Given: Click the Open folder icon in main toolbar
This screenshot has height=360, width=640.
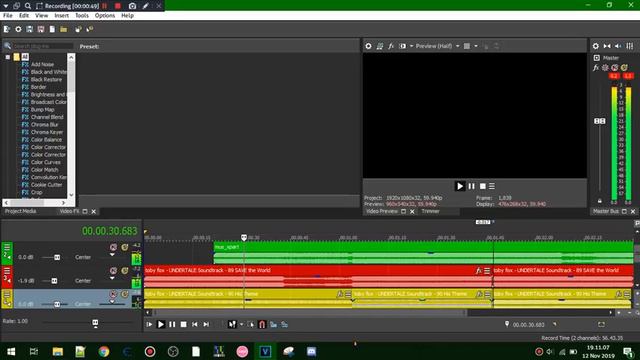Looking at the screenshot, I should pos(63,29).
